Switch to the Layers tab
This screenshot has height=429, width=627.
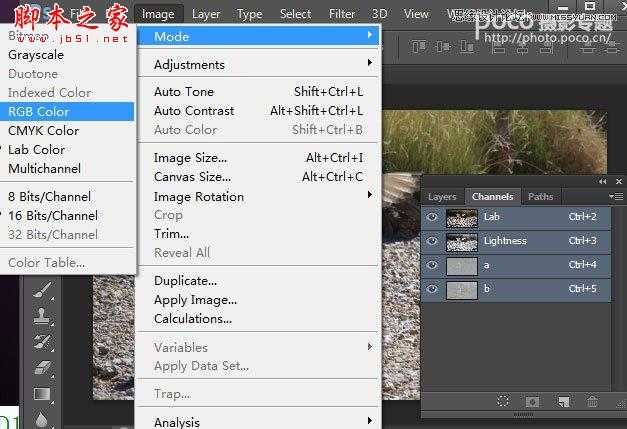(442, 197)
